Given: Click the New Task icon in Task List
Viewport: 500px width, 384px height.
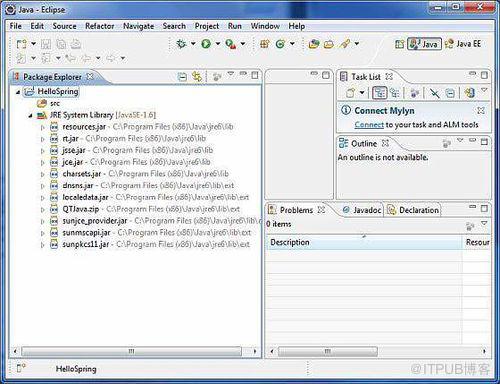Looking at the screenshot, I should [351, 93].
